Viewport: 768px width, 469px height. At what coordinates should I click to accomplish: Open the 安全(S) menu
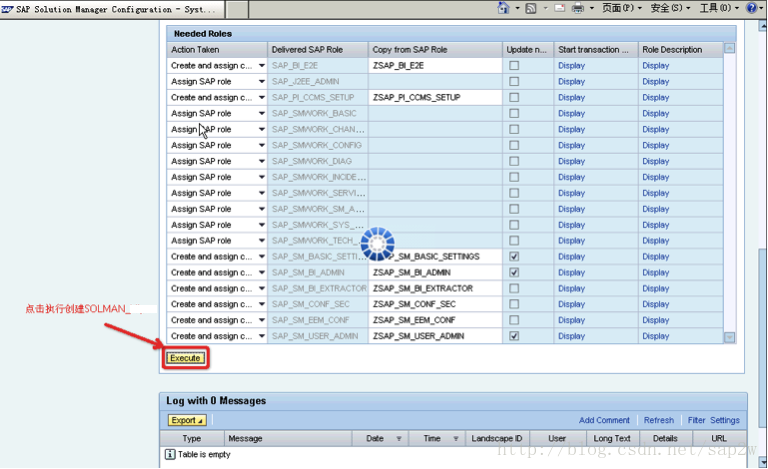tap(670, 8)
